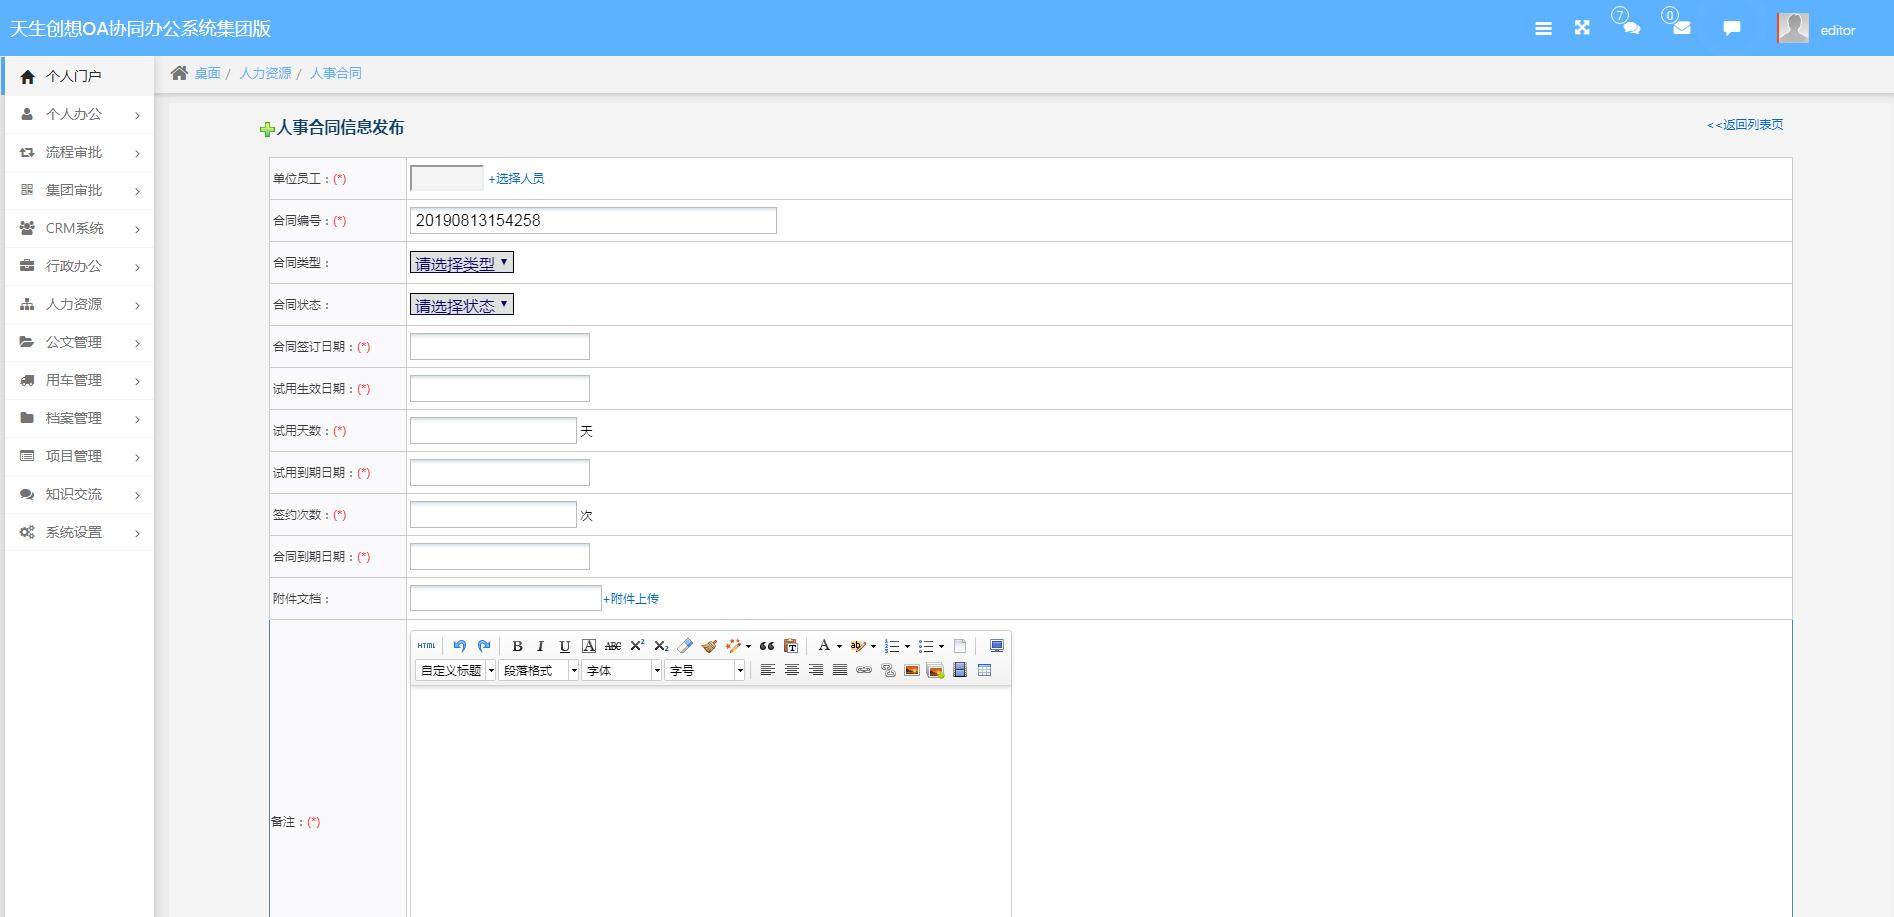Expand the 公文管理 sidebar menu
This screenshot has height=917, width=1894.
click(79, 342)
